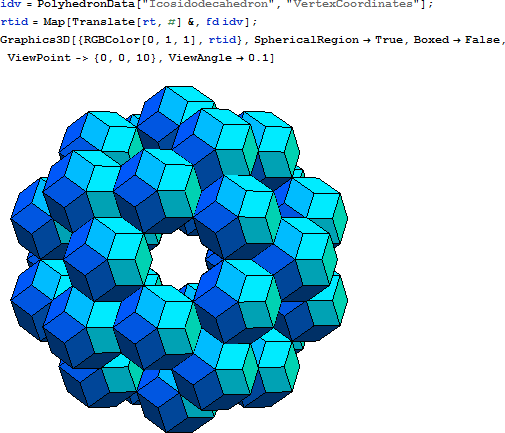Click the fd symbol before idv

[212, 22]
